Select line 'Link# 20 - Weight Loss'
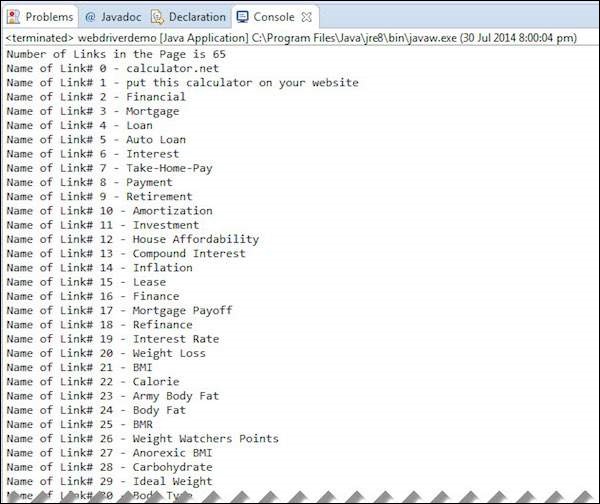This screenshot has width=600, height=504. 106,353
